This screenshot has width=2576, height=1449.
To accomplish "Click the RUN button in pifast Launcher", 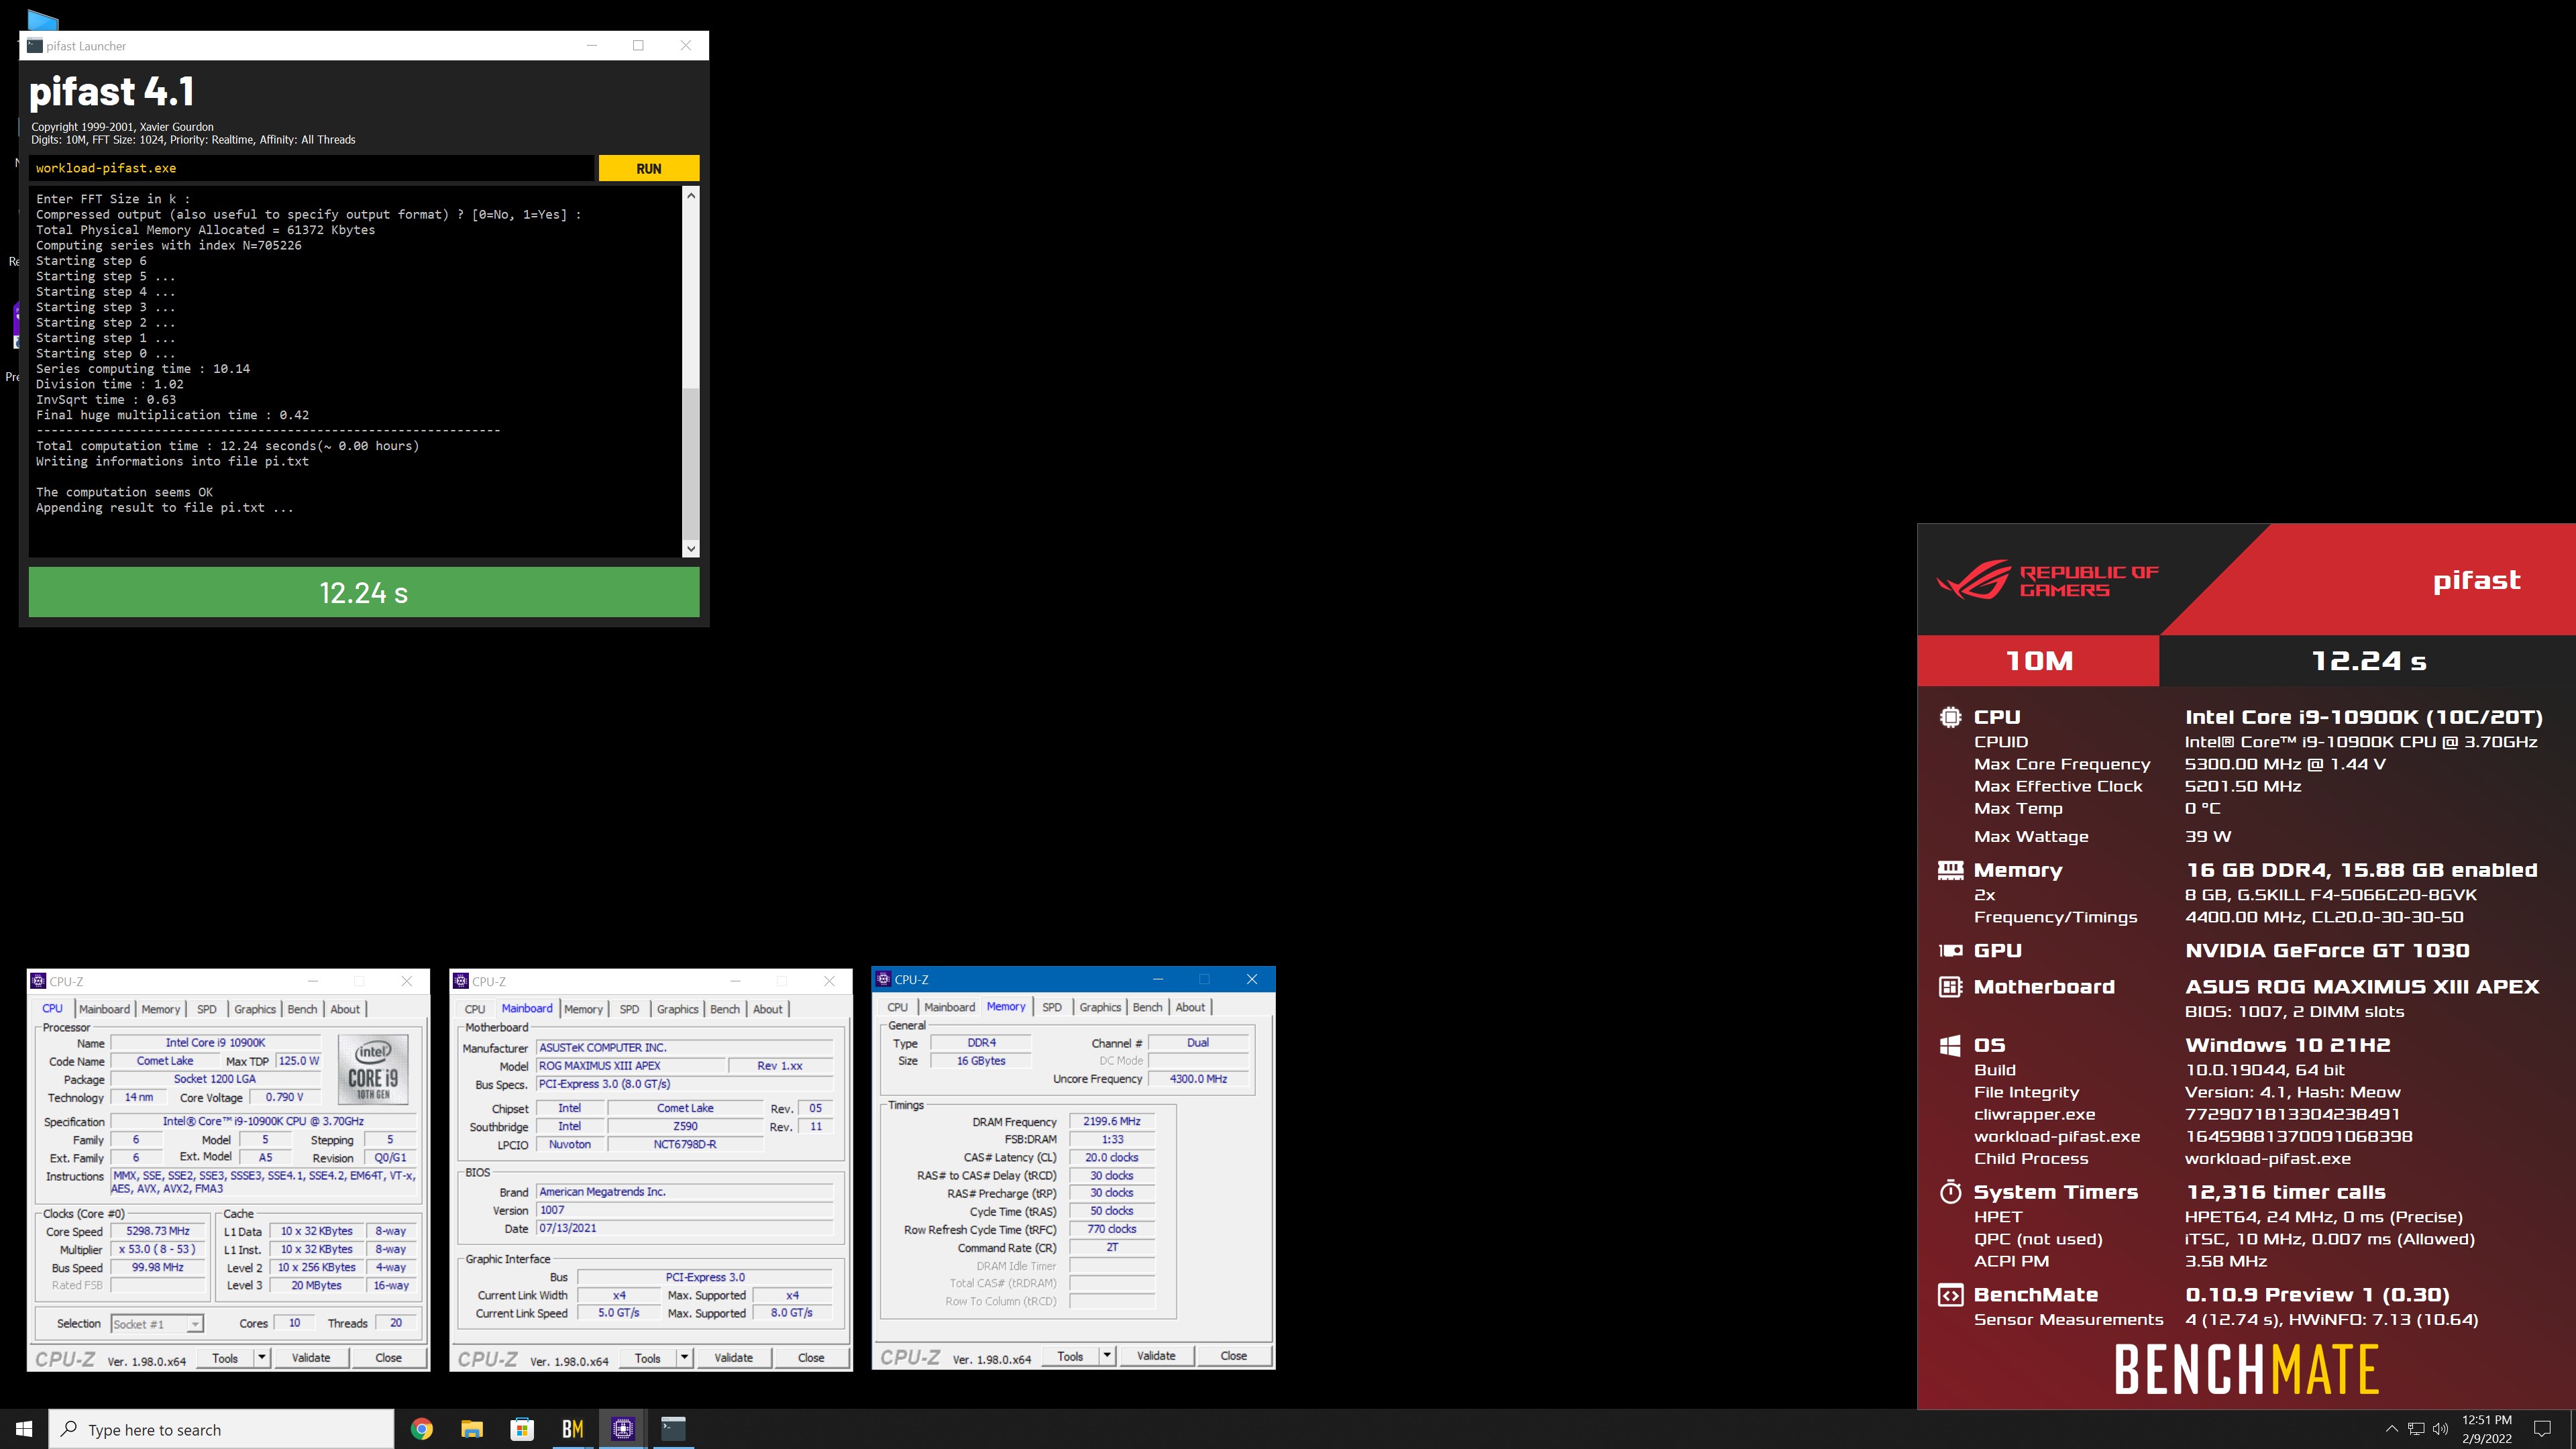I will 648,168.
